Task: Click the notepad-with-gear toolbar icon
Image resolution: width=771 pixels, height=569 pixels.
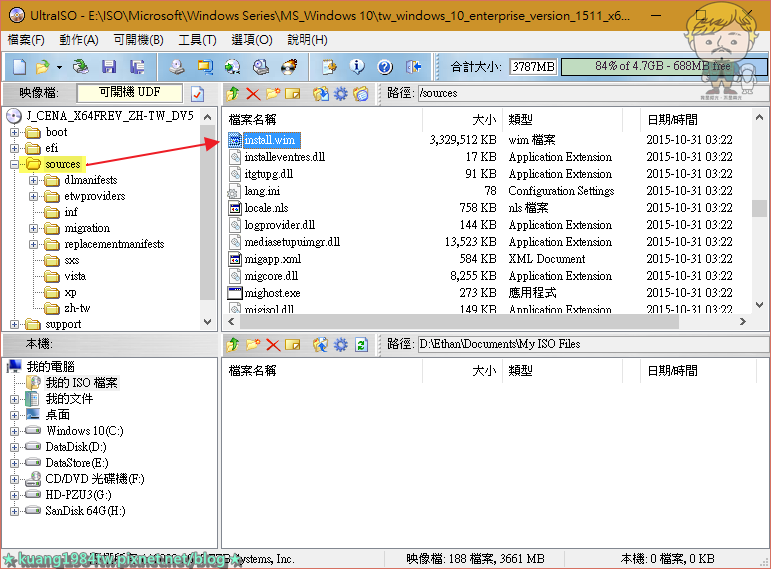Action: (329, 67)
